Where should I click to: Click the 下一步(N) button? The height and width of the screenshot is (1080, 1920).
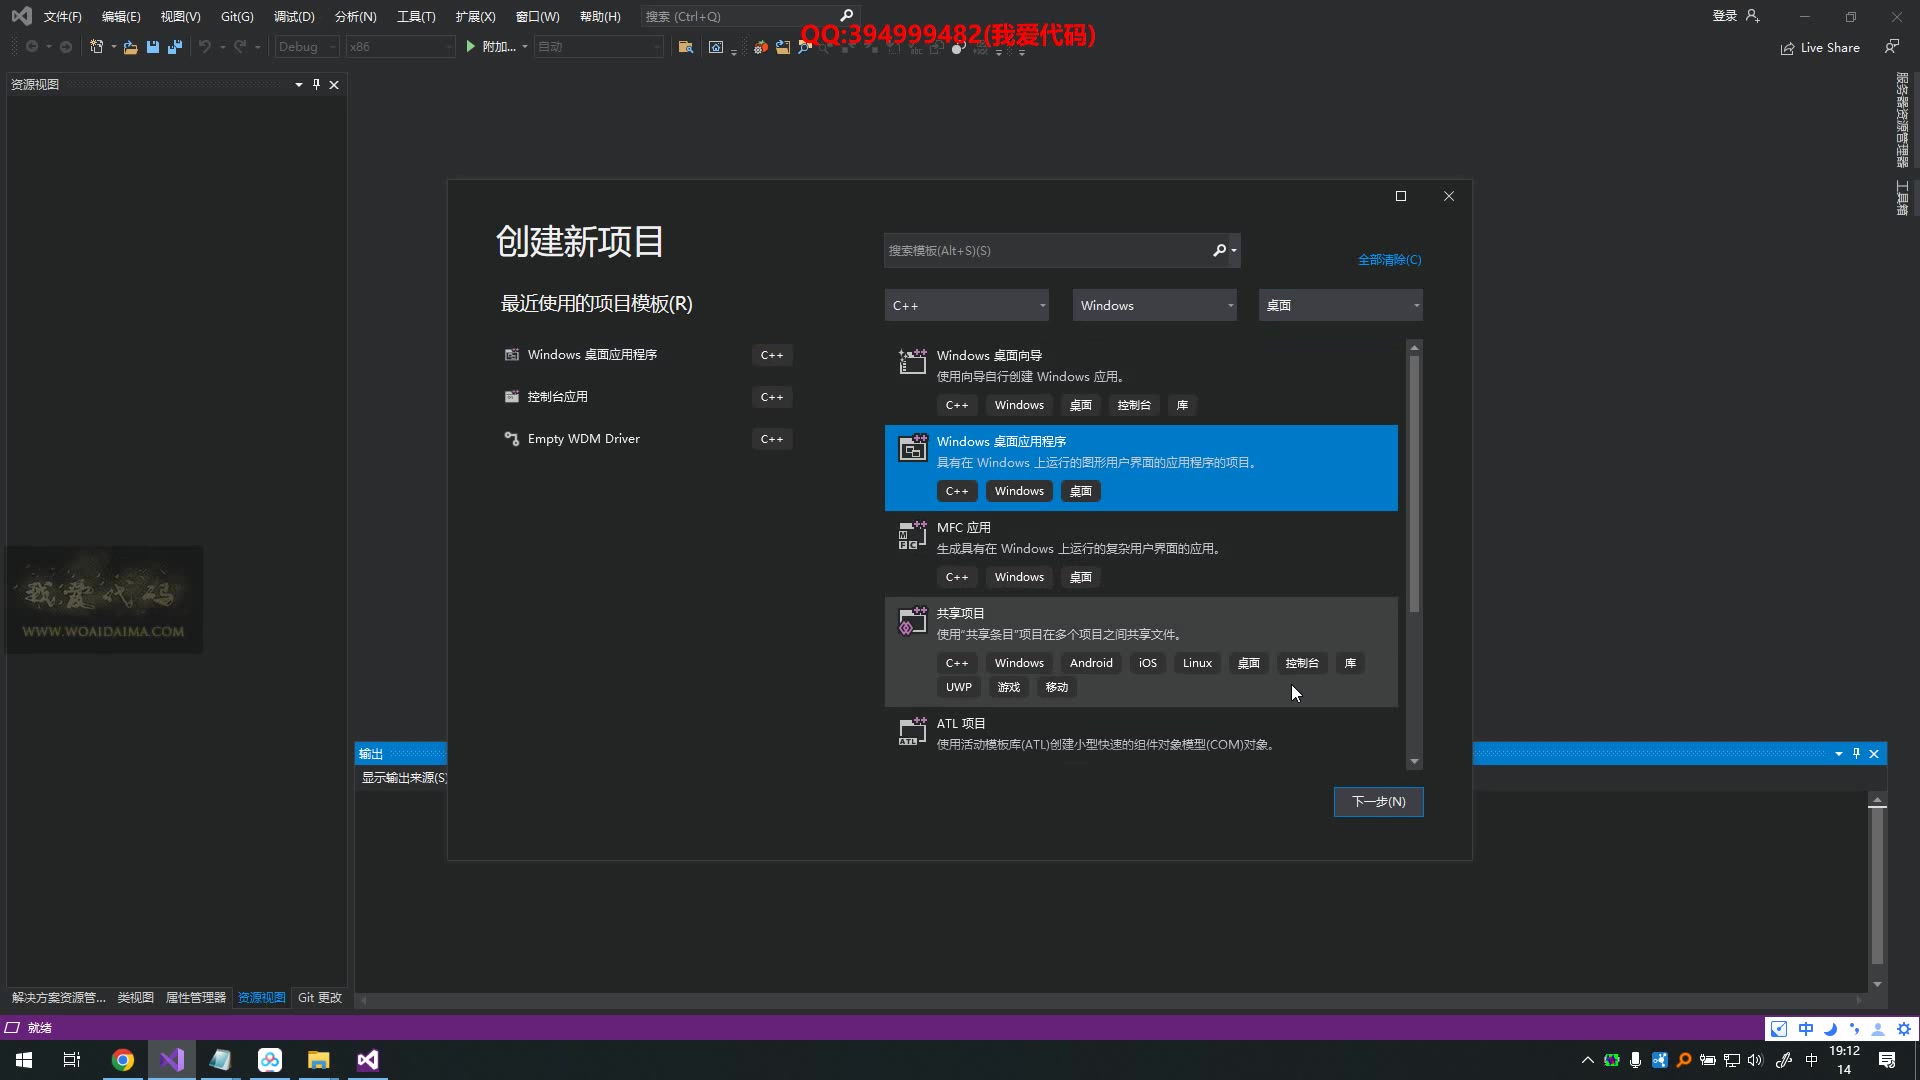pos(1378,802)
